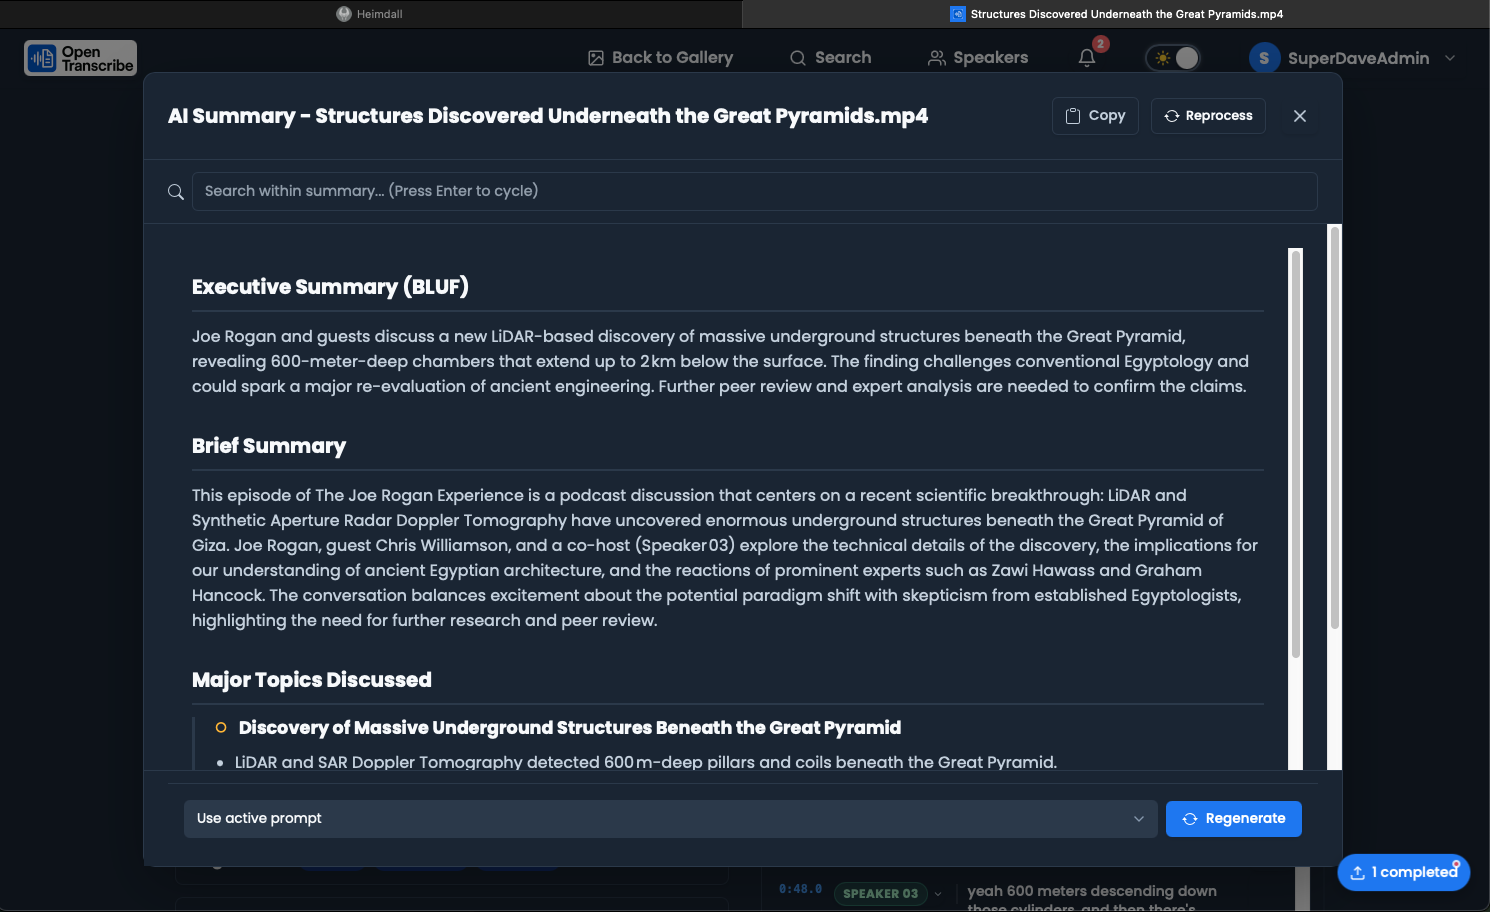Select the Executive Summary (BLUF) heading
This screenshot has width=1490, height=912.
[330, 287]
